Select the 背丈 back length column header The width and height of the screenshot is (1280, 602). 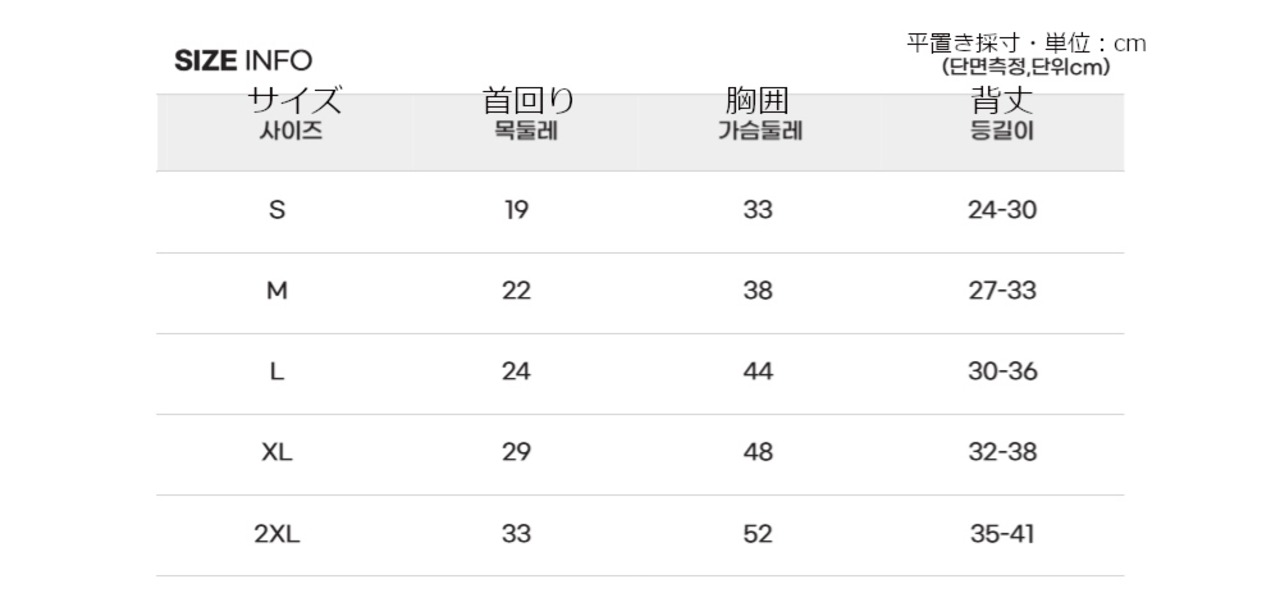(x=1002, y=116)
